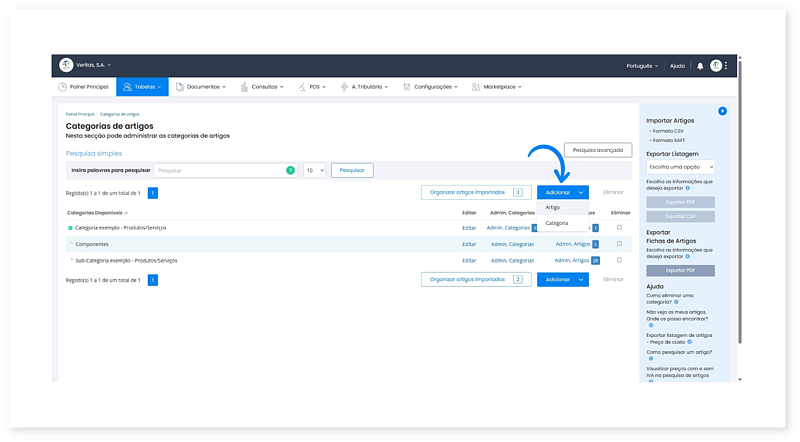The width and height of the screenshot is (800, 442).
Task: Collapse the right sidebar with blue arrow icon
Action: 722,111
